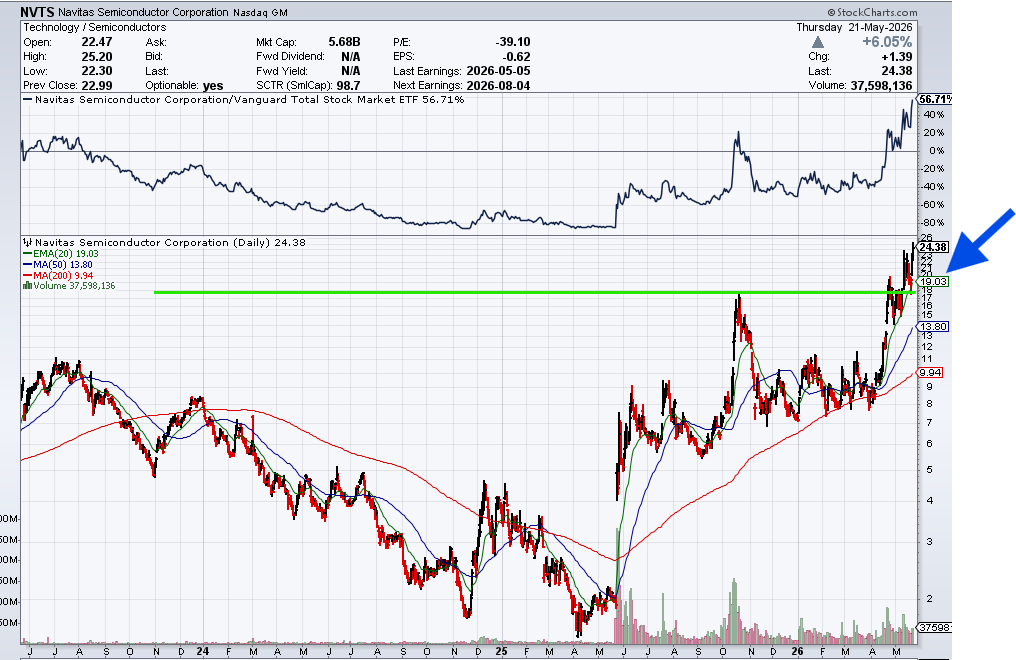The width and height of the screenshot is (1016, 660).
Task: Click the Fwd Yield N/A value
Action: pyautogui.click(x=351, y=71)
